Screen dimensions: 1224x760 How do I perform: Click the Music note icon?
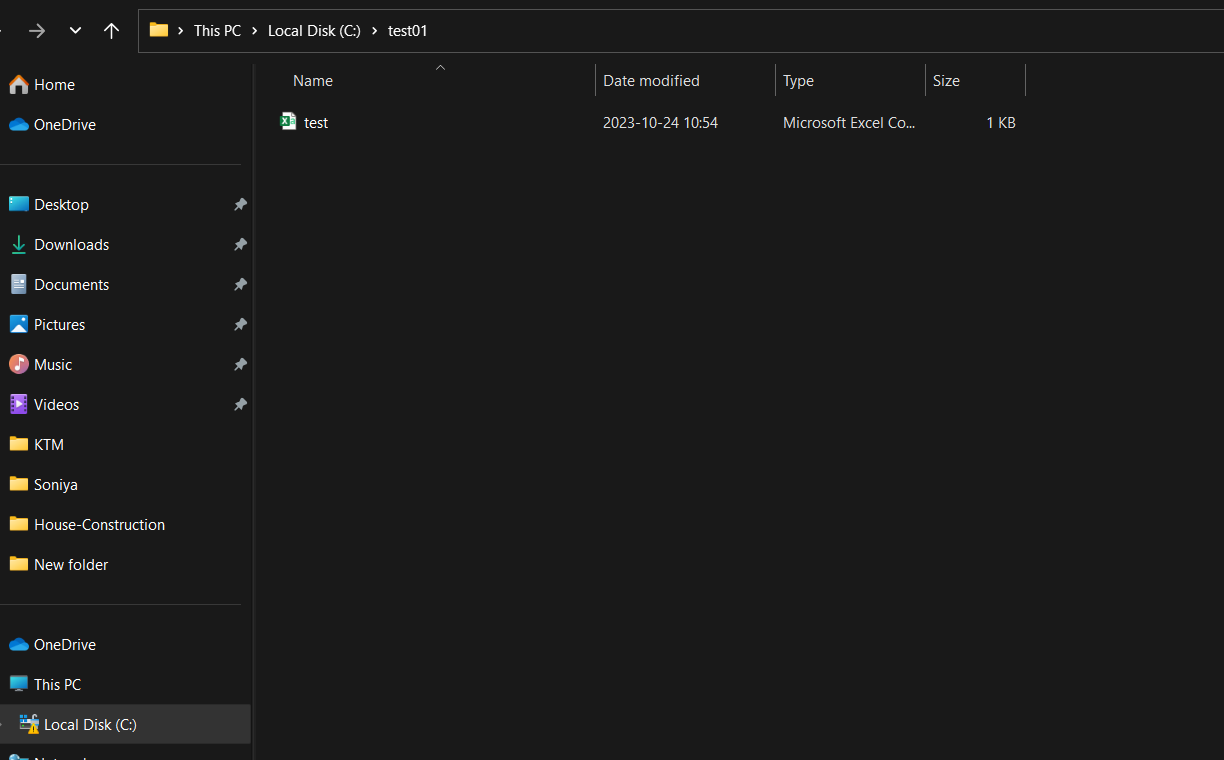(18, 364)
